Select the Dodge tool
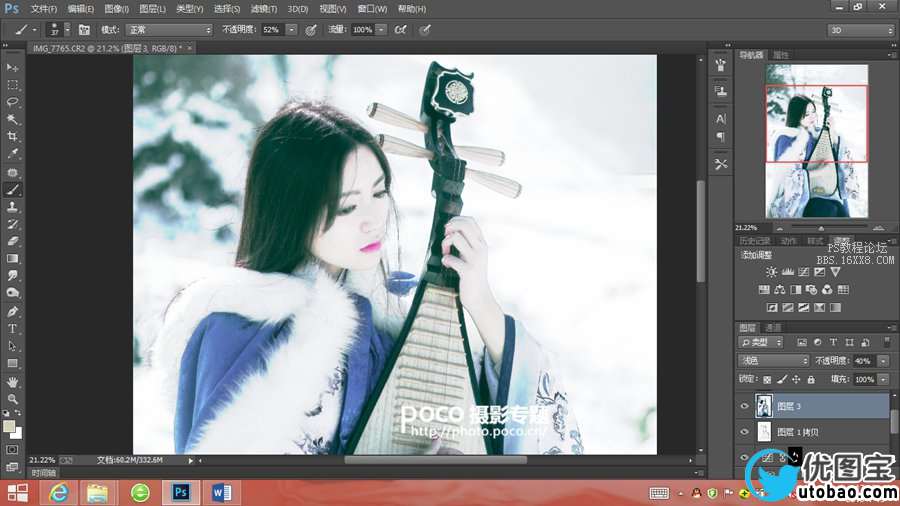Viewport: 900px width, 506px height. tap(12, 293)
